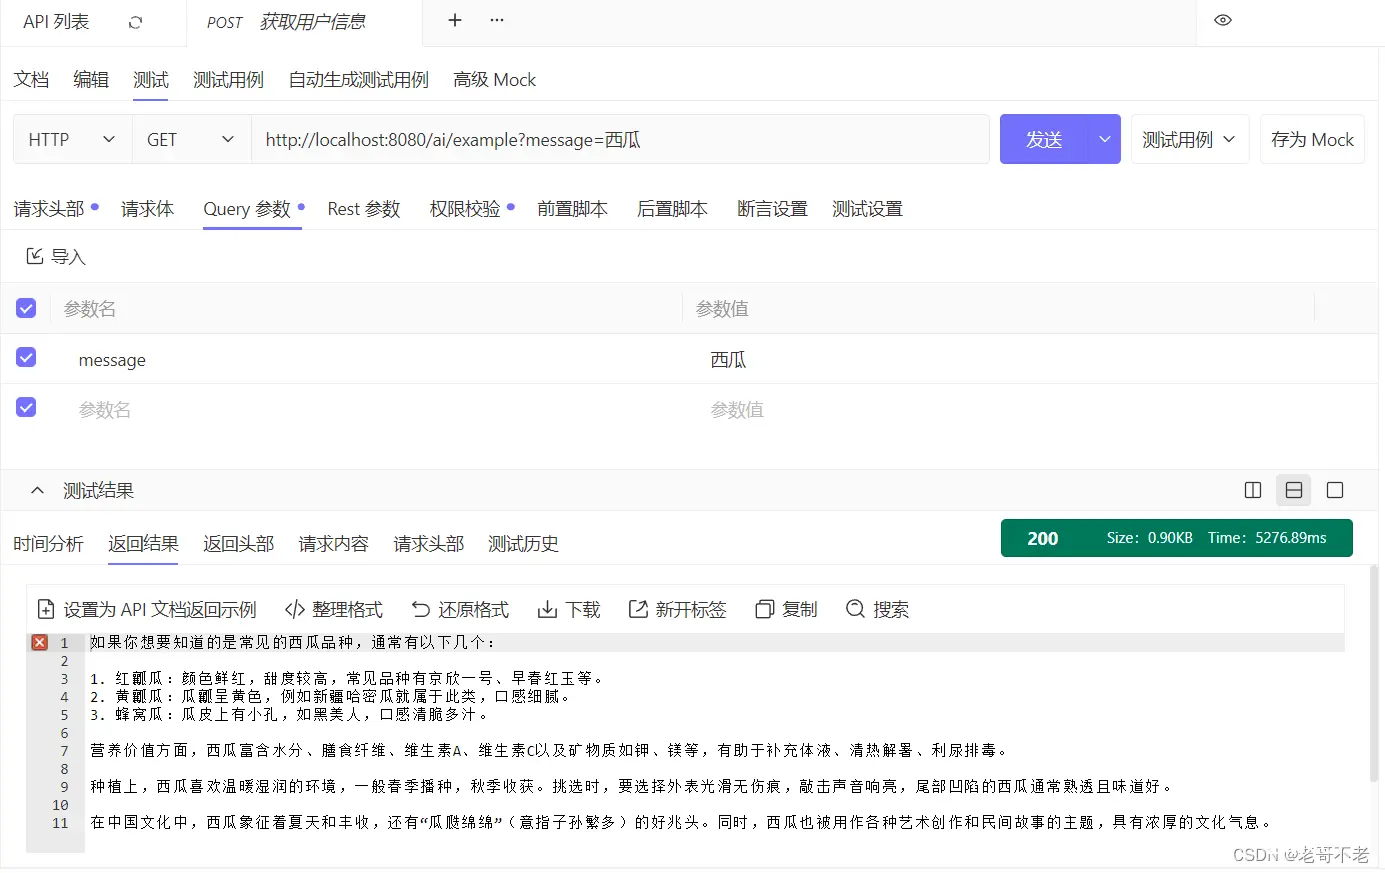Expand the send button dropdown arrow

1104,139
